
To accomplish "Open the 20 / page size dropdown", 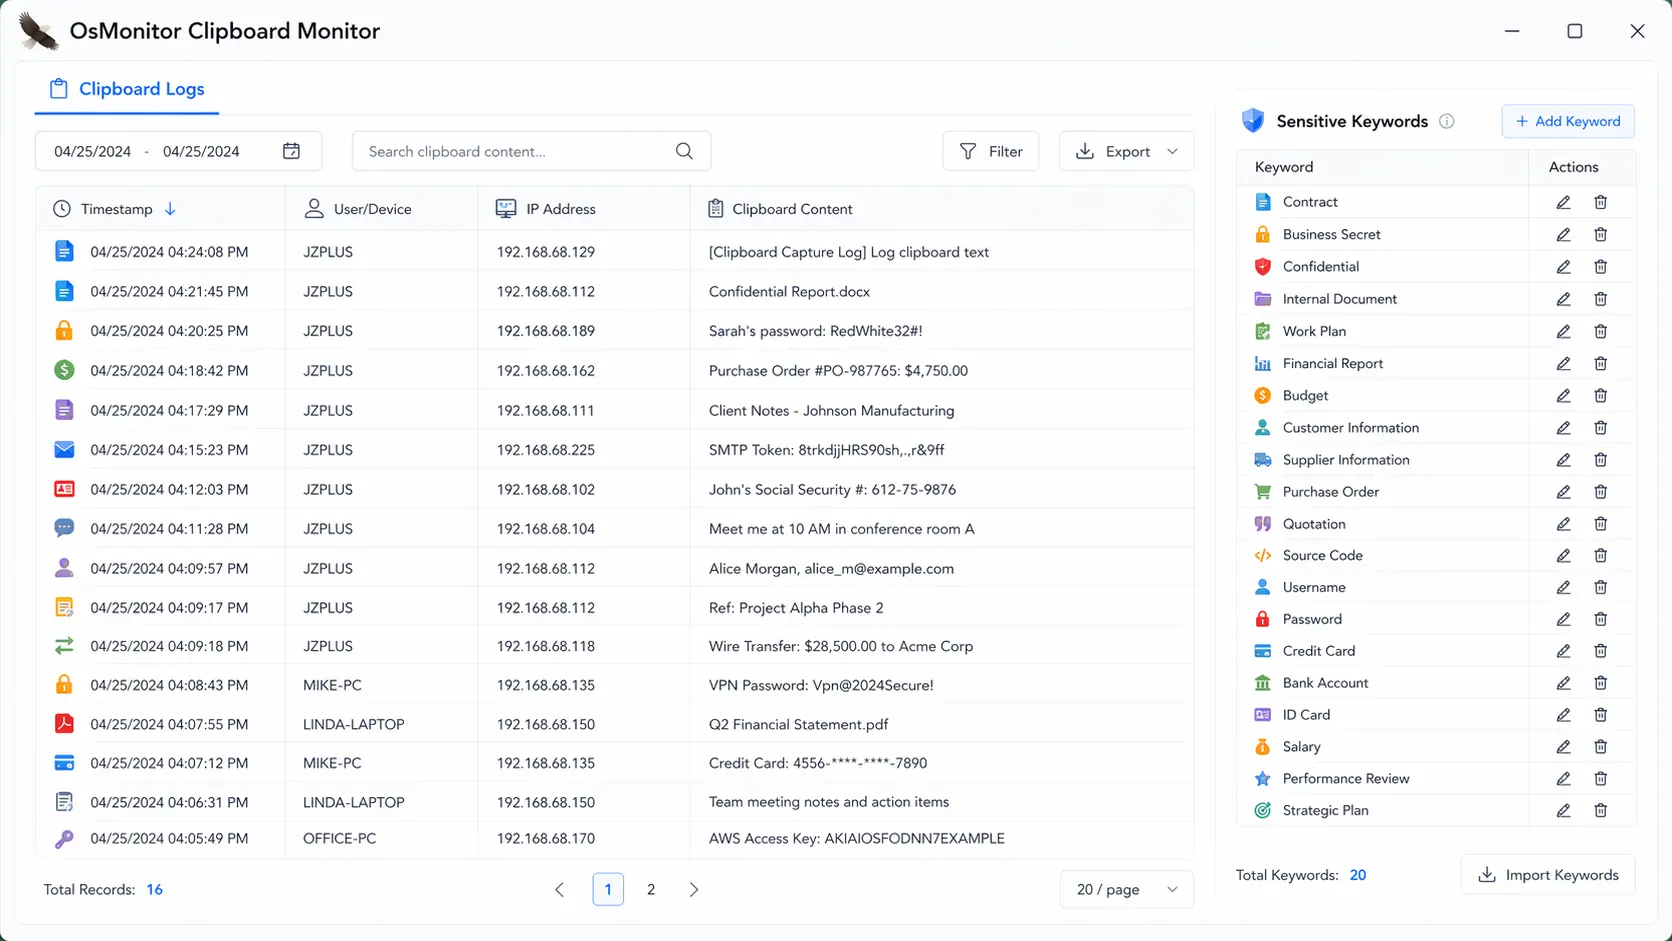I will click(1127, 889).
